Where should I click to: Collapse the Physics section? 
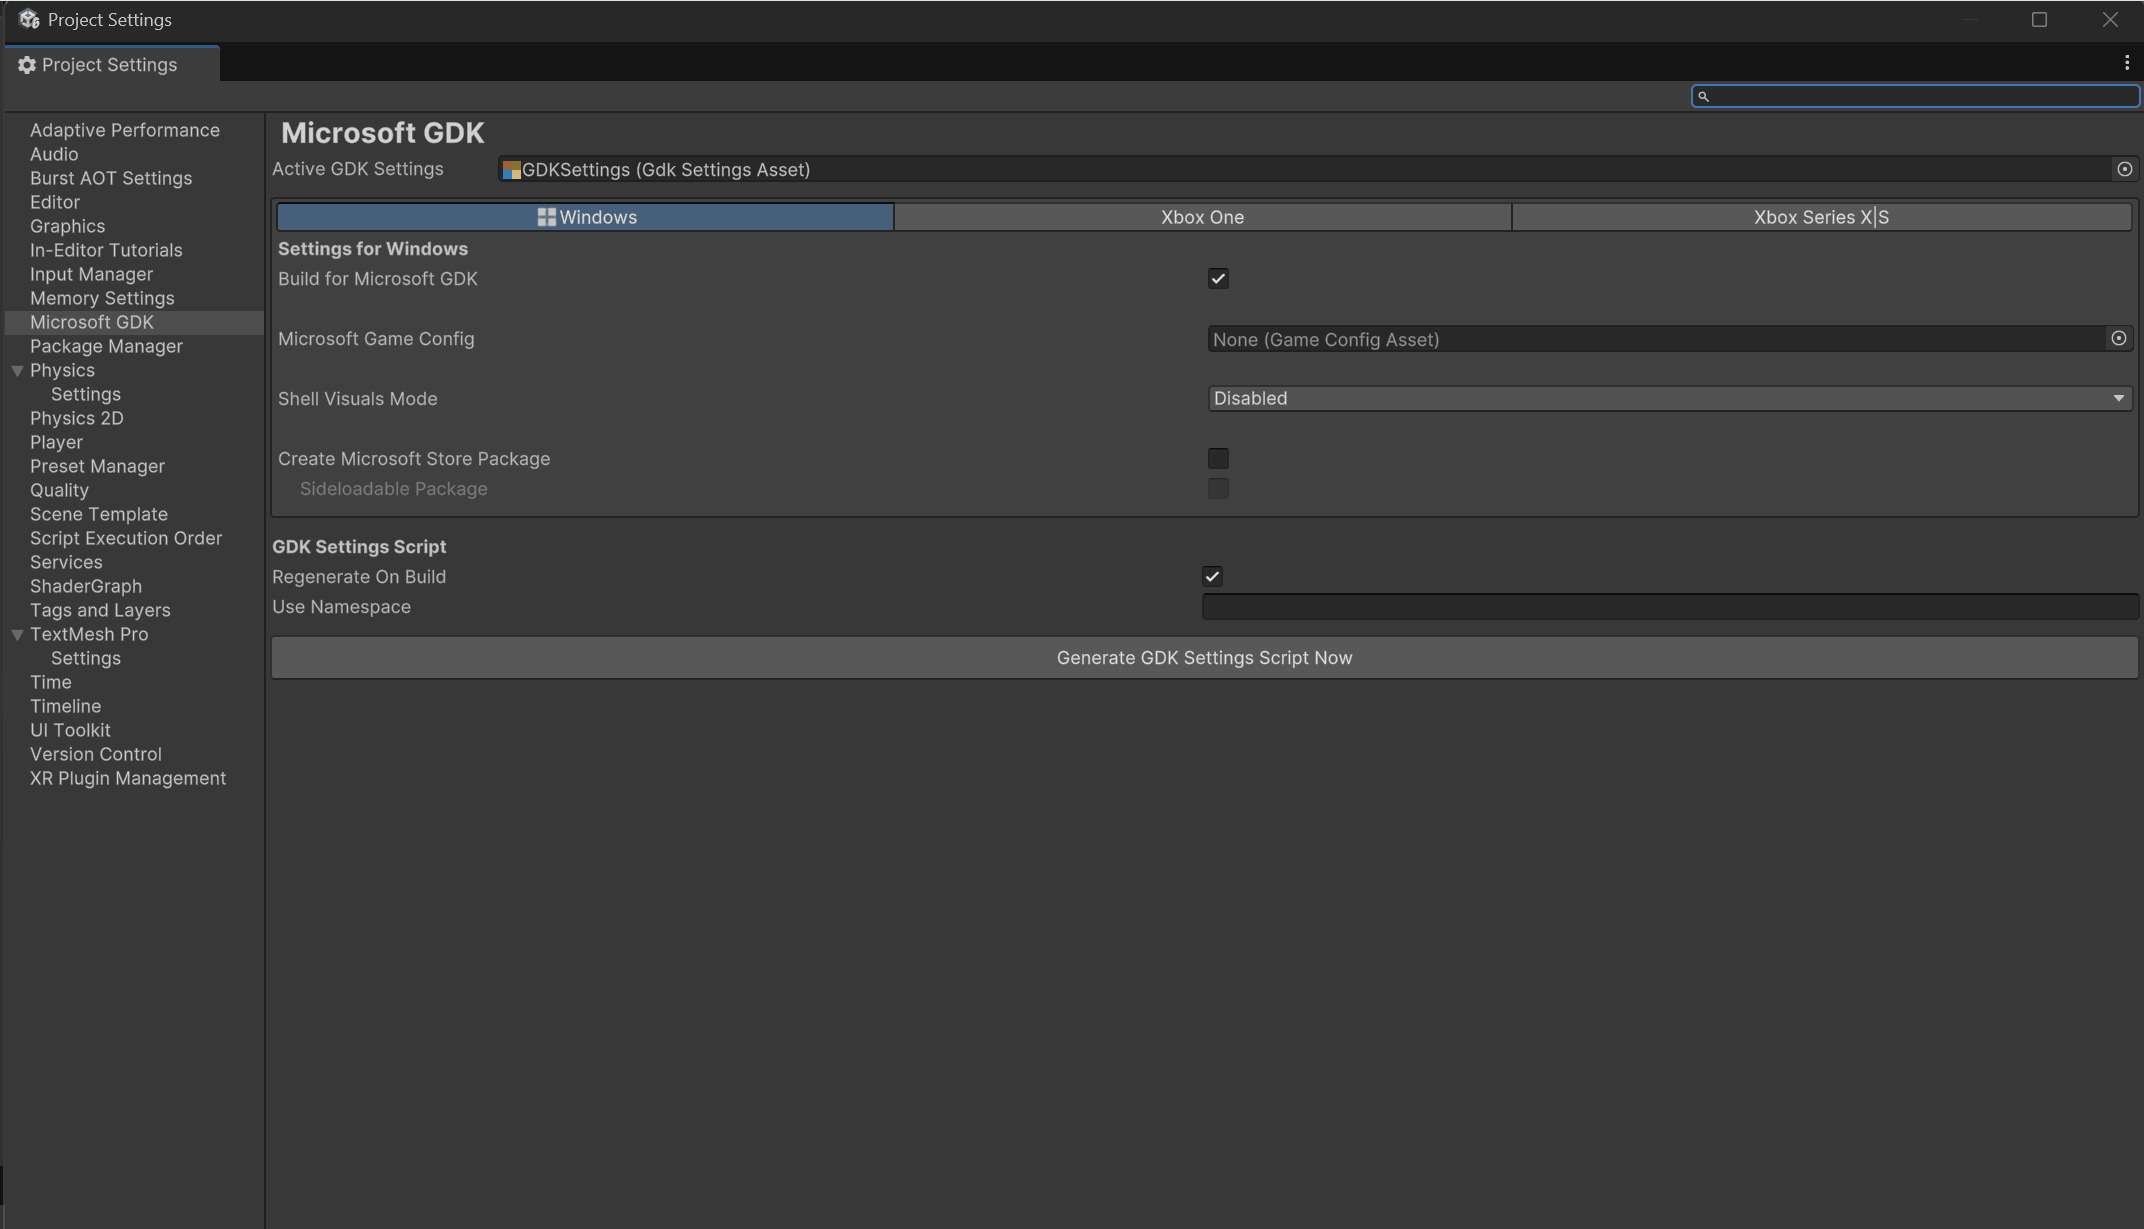point(17,370)
